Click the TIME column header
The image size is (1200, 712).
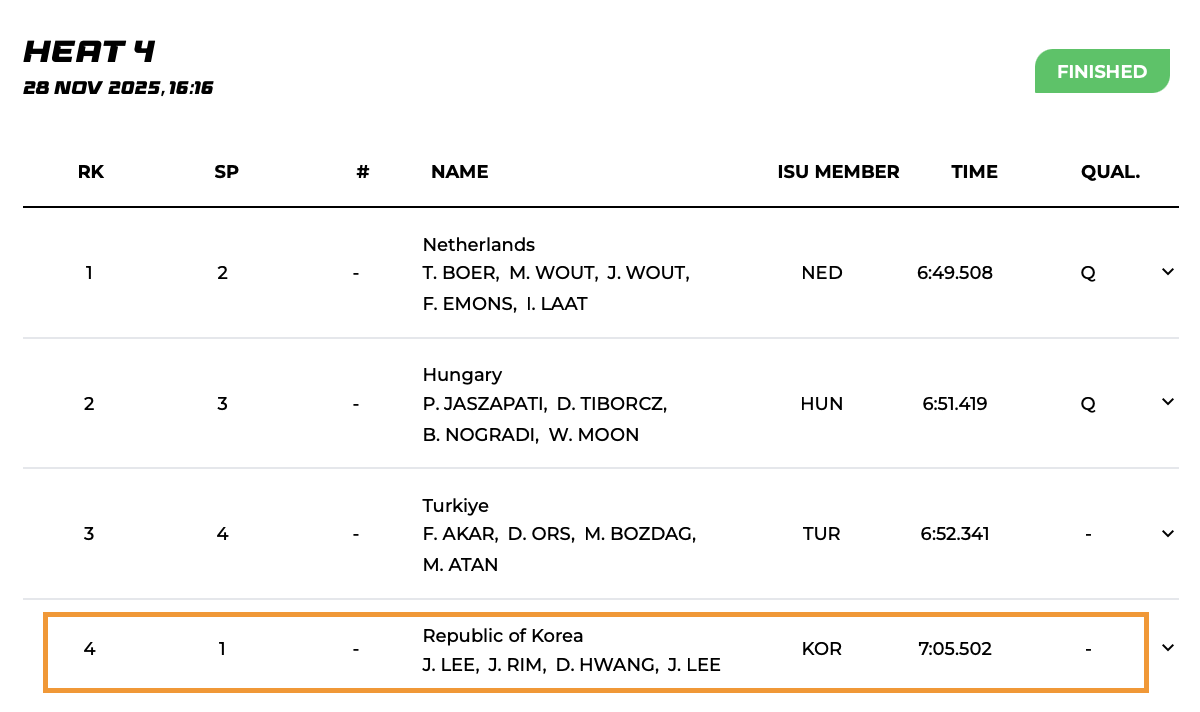(x=974, y=172)
